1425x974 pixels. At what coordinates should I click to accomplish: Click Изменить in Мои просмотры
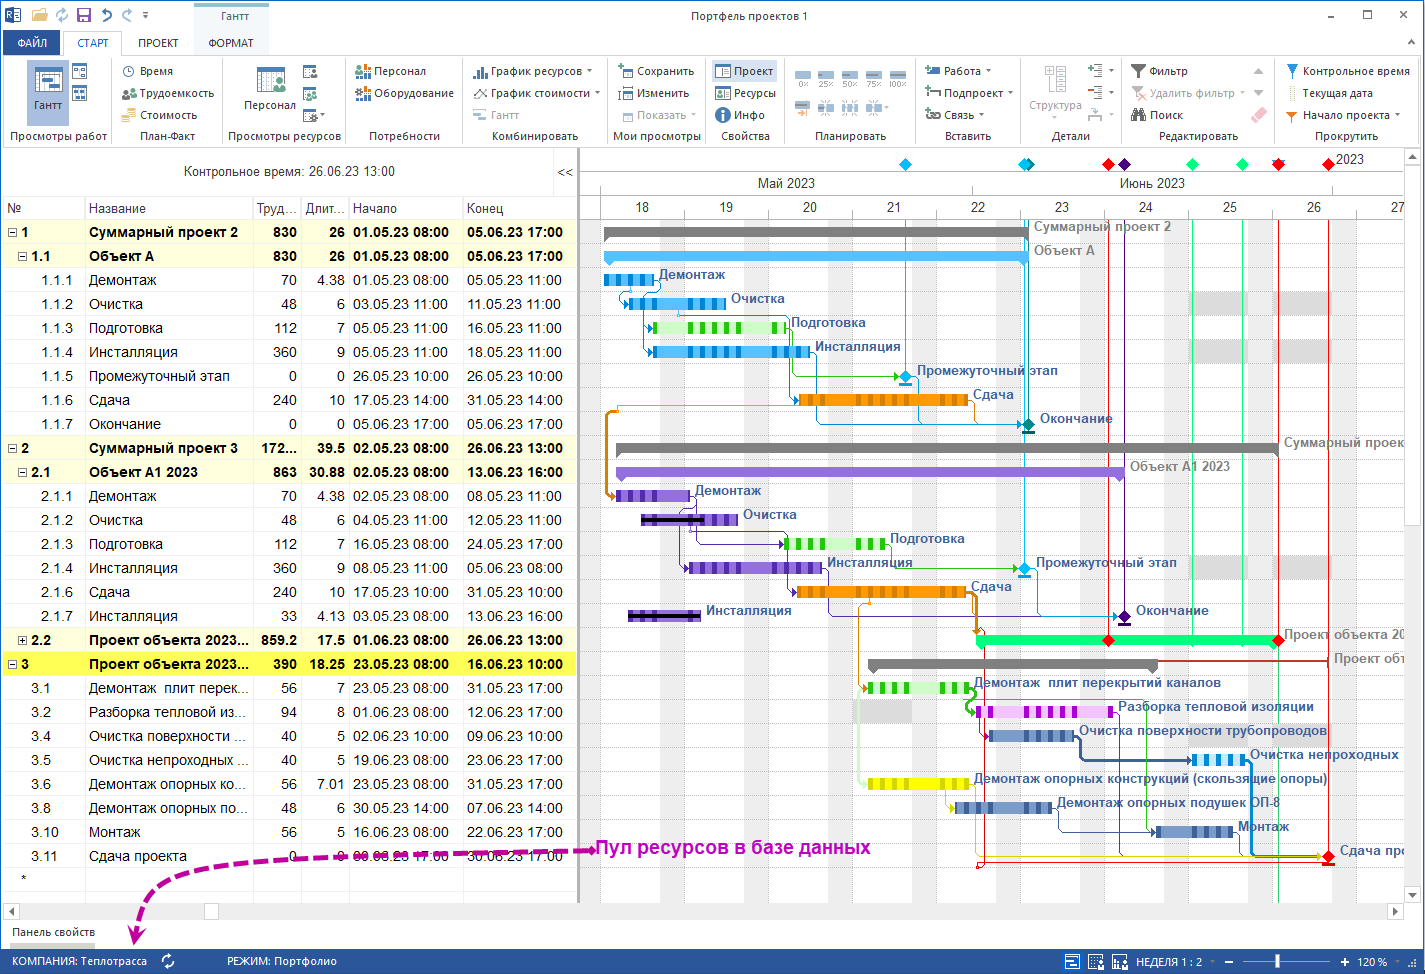tap(654, 93)
